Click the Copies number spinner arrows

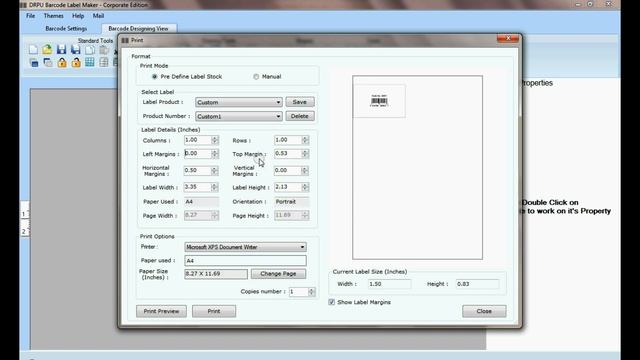click(311, 291)
